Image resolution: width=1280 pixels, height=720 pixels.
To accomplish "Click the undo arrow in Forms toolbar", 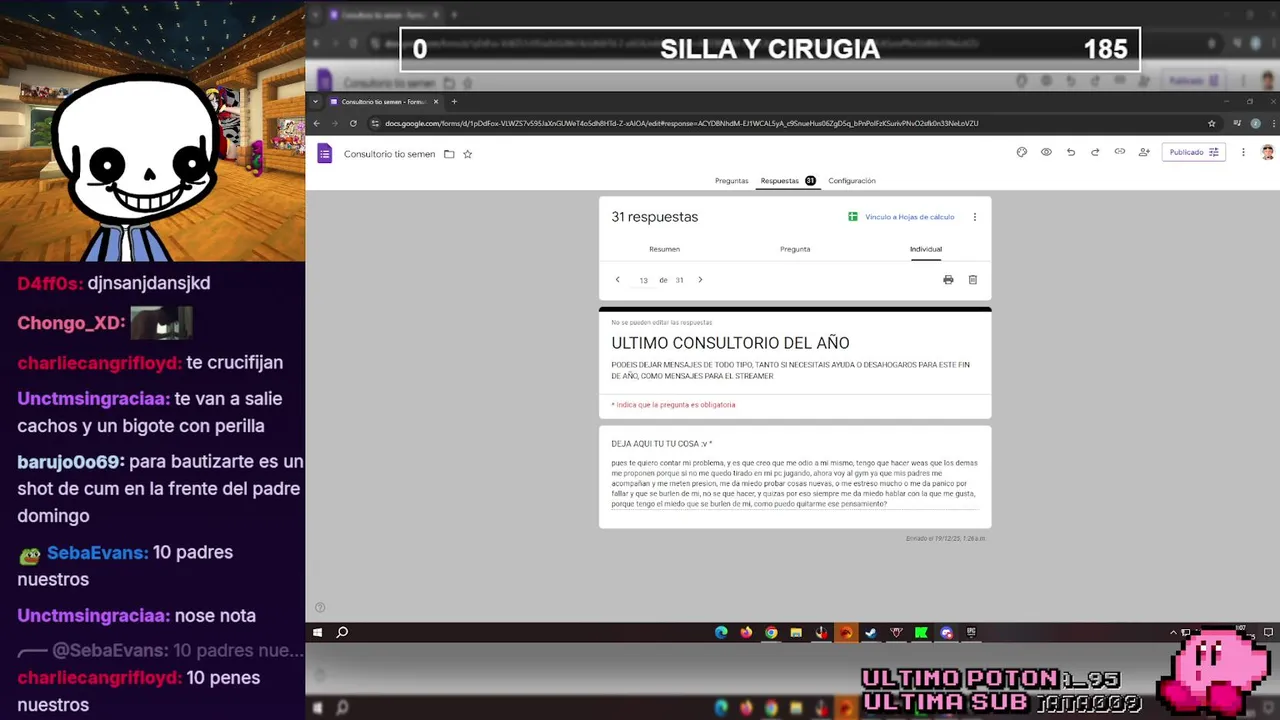I will tap(1071, 152).
